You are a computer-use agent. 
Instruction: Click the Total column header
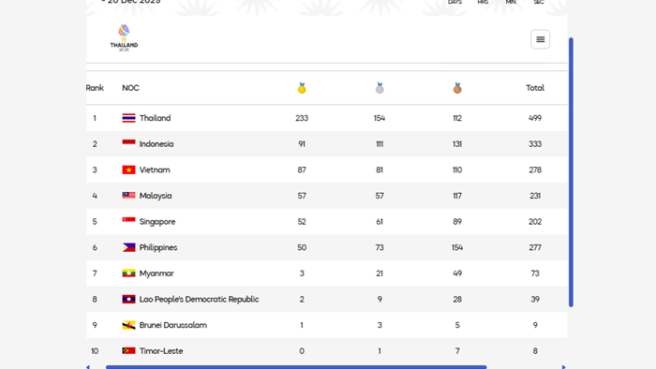click(535, 88)
